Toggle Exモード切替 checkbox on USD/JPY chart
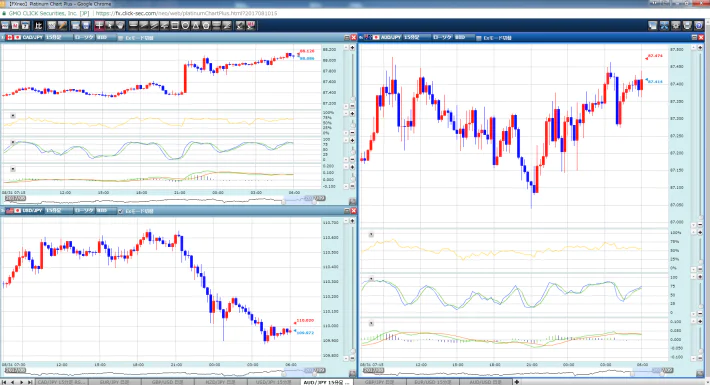The width and height of the screenshot is (710, 385). 120,211
